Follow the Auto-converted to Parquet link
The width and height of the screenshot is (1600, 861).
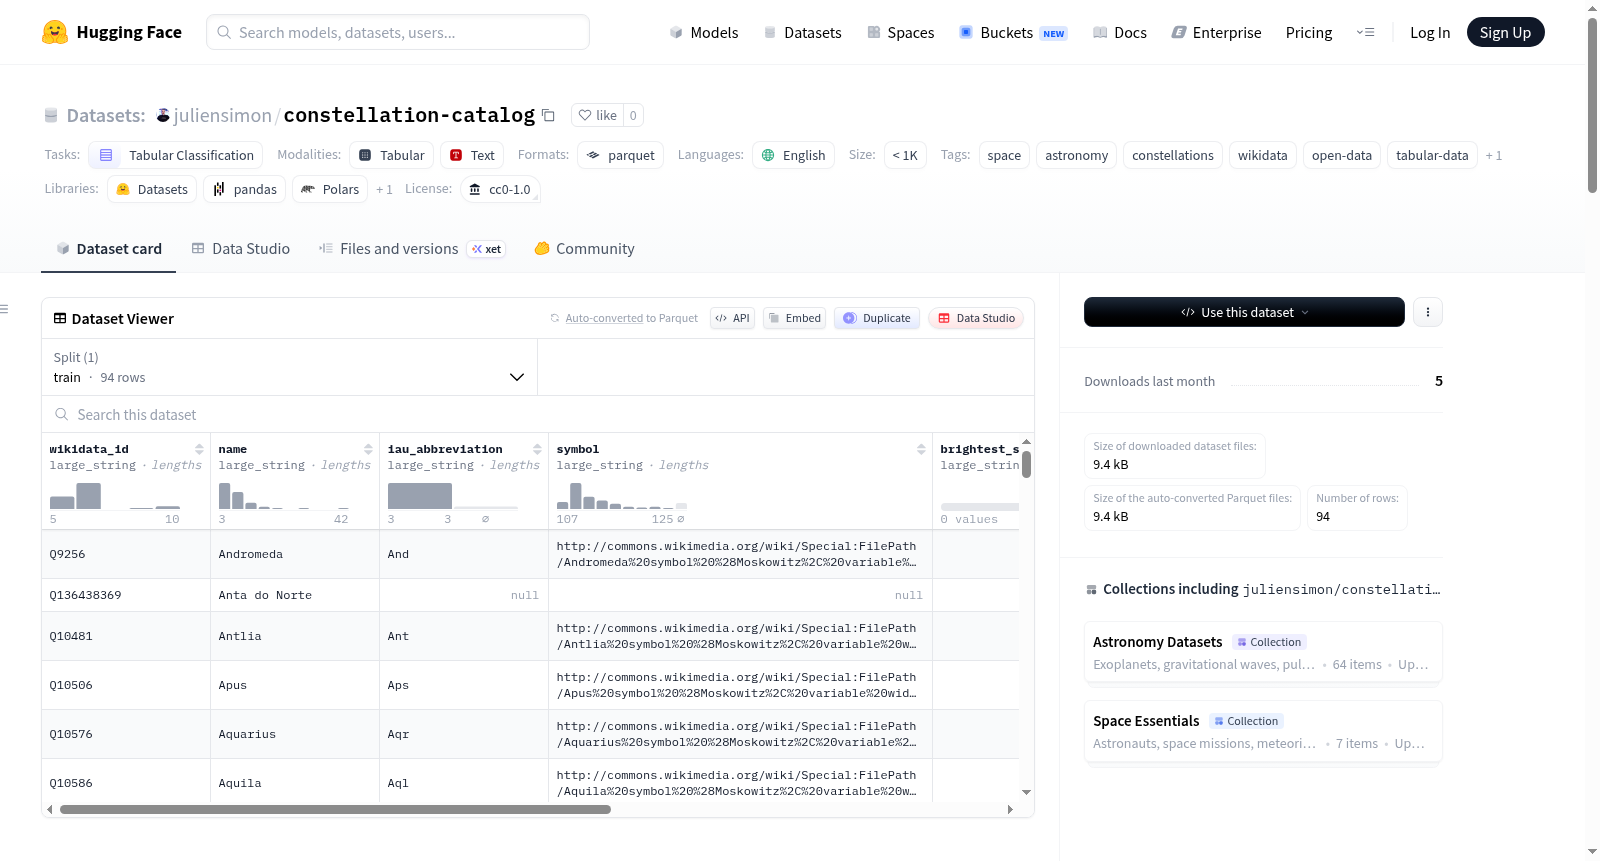tap(624, 318)
